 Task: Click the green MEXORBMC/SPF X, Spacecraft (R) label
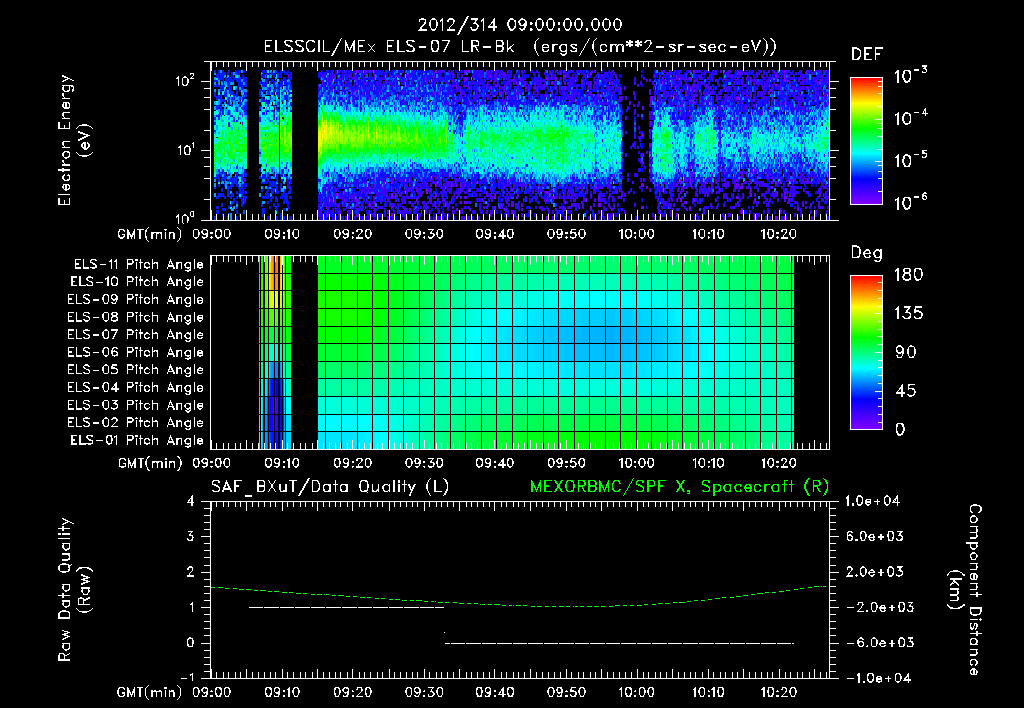point(679,487)
